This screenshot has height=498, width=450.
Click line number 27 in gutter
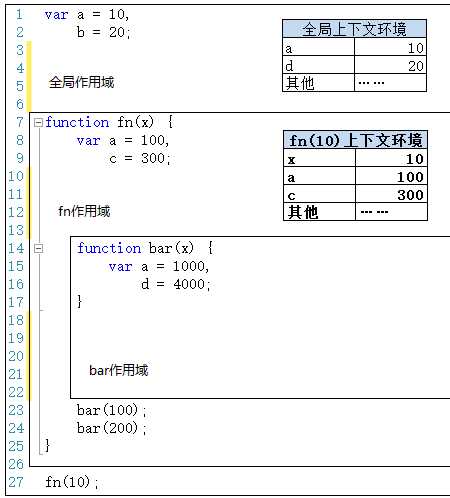click(x=16, y=482)
